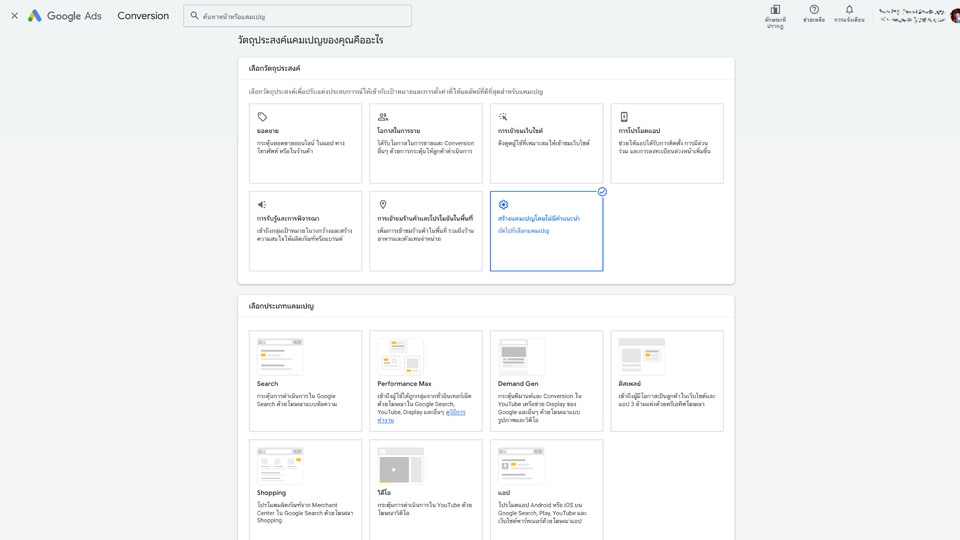Open the Help (ช่วยเหลือ) question mark icon
The image size is (960, 540).
(x=814, y=10)
